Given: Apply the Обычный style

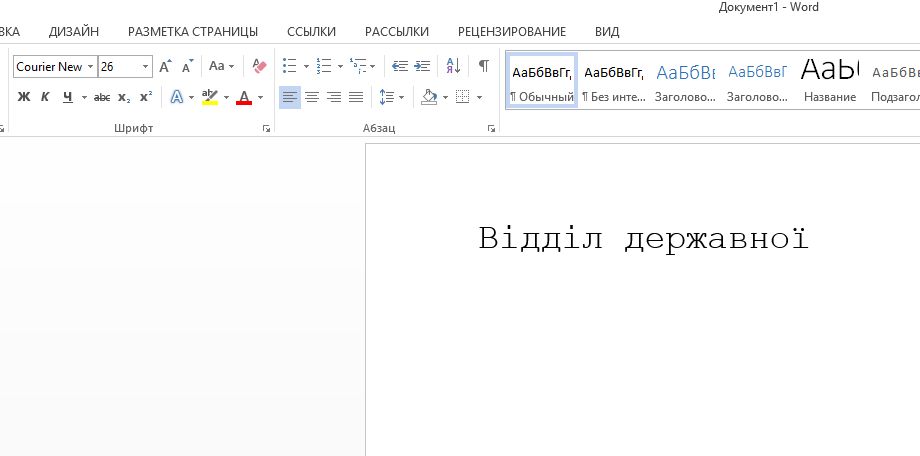Looking at the screenshot, I should coord(542,81).
